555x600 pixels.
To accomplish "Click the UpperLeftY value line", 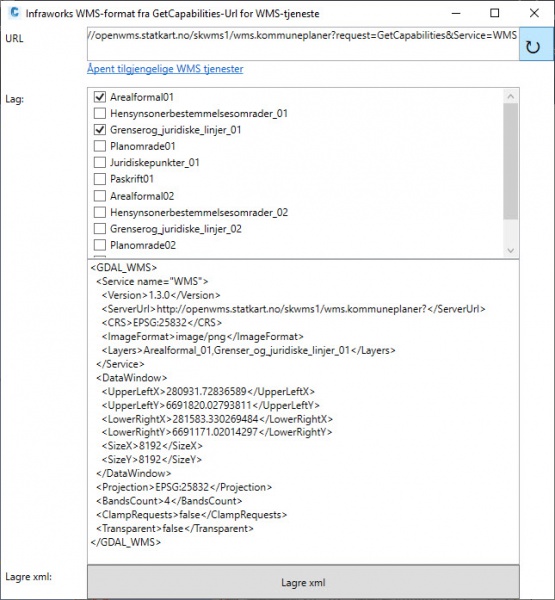I will click(x=211, y=406).
